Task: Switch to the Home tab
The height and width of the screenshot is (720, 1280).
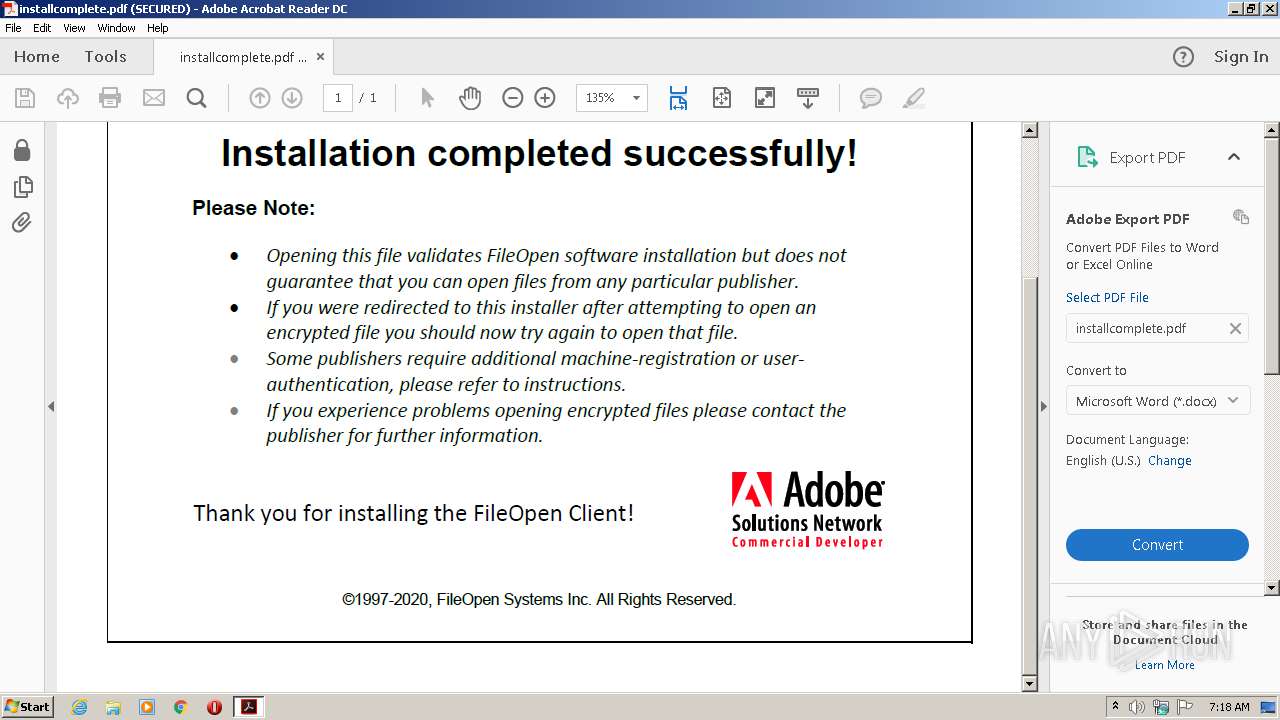Action: pyautogui.click(x=37, y=57)
